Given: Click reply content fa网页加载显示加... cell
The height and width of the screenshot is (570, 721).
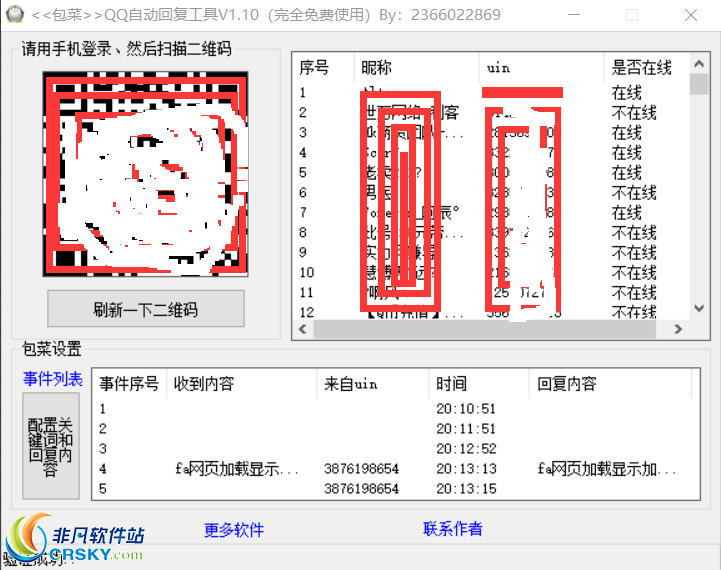Looking at the screenshot, I should (x=607, y=468).
